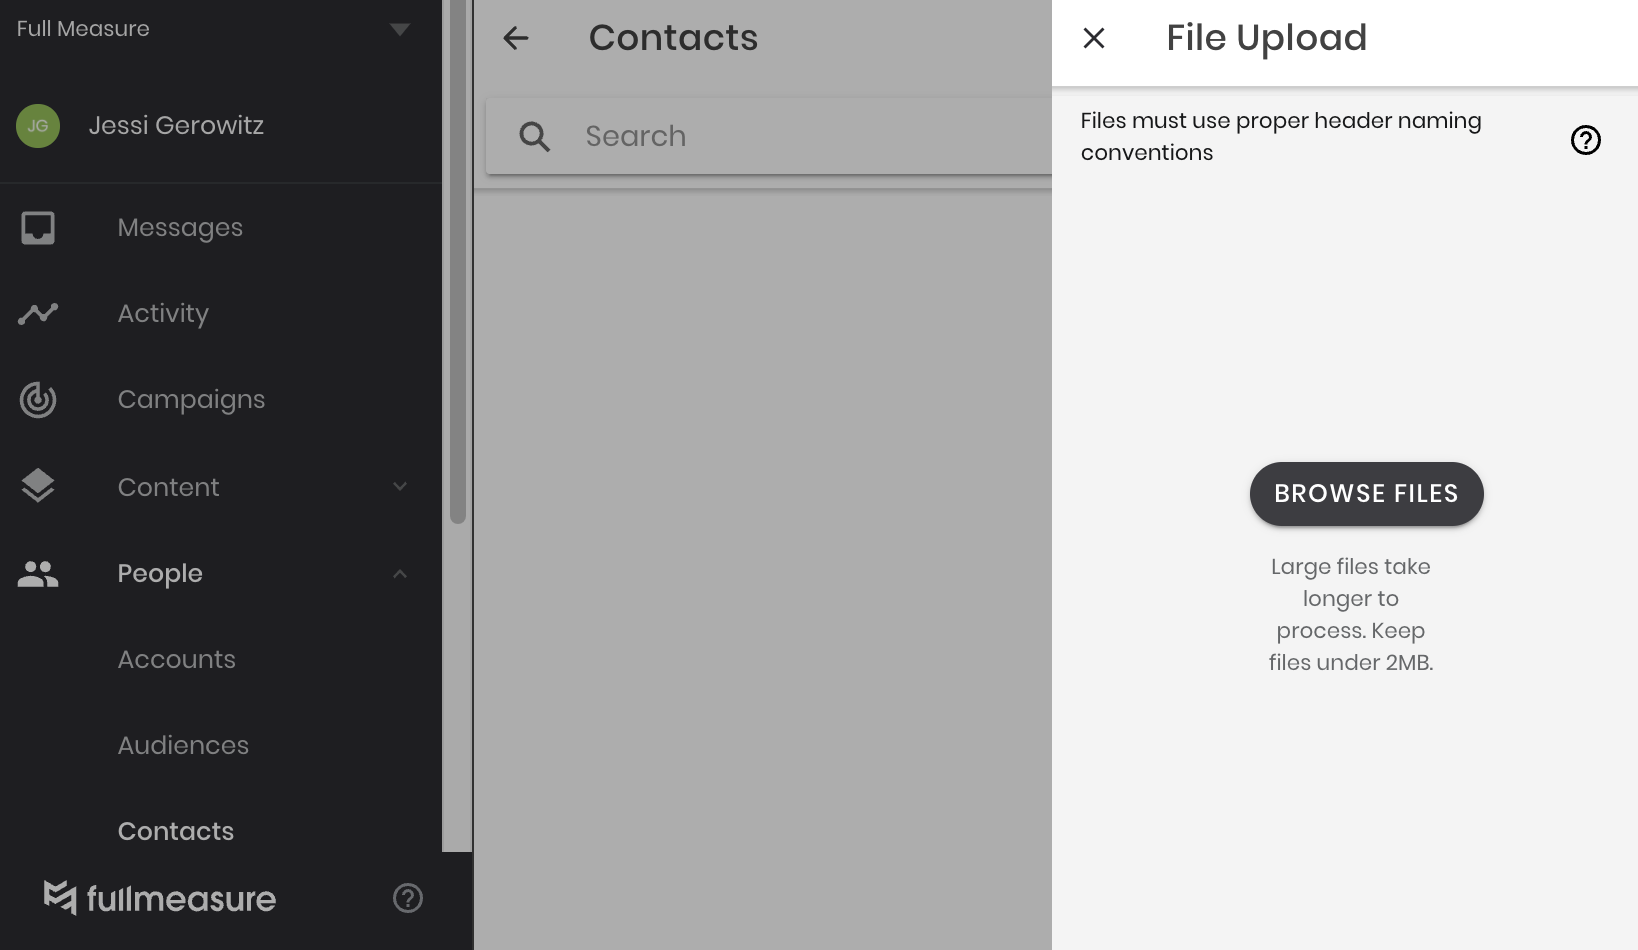This screenshot has height=950, width=1638.
Task: Select Contacts in the sidebar
Action: [176, 831]
